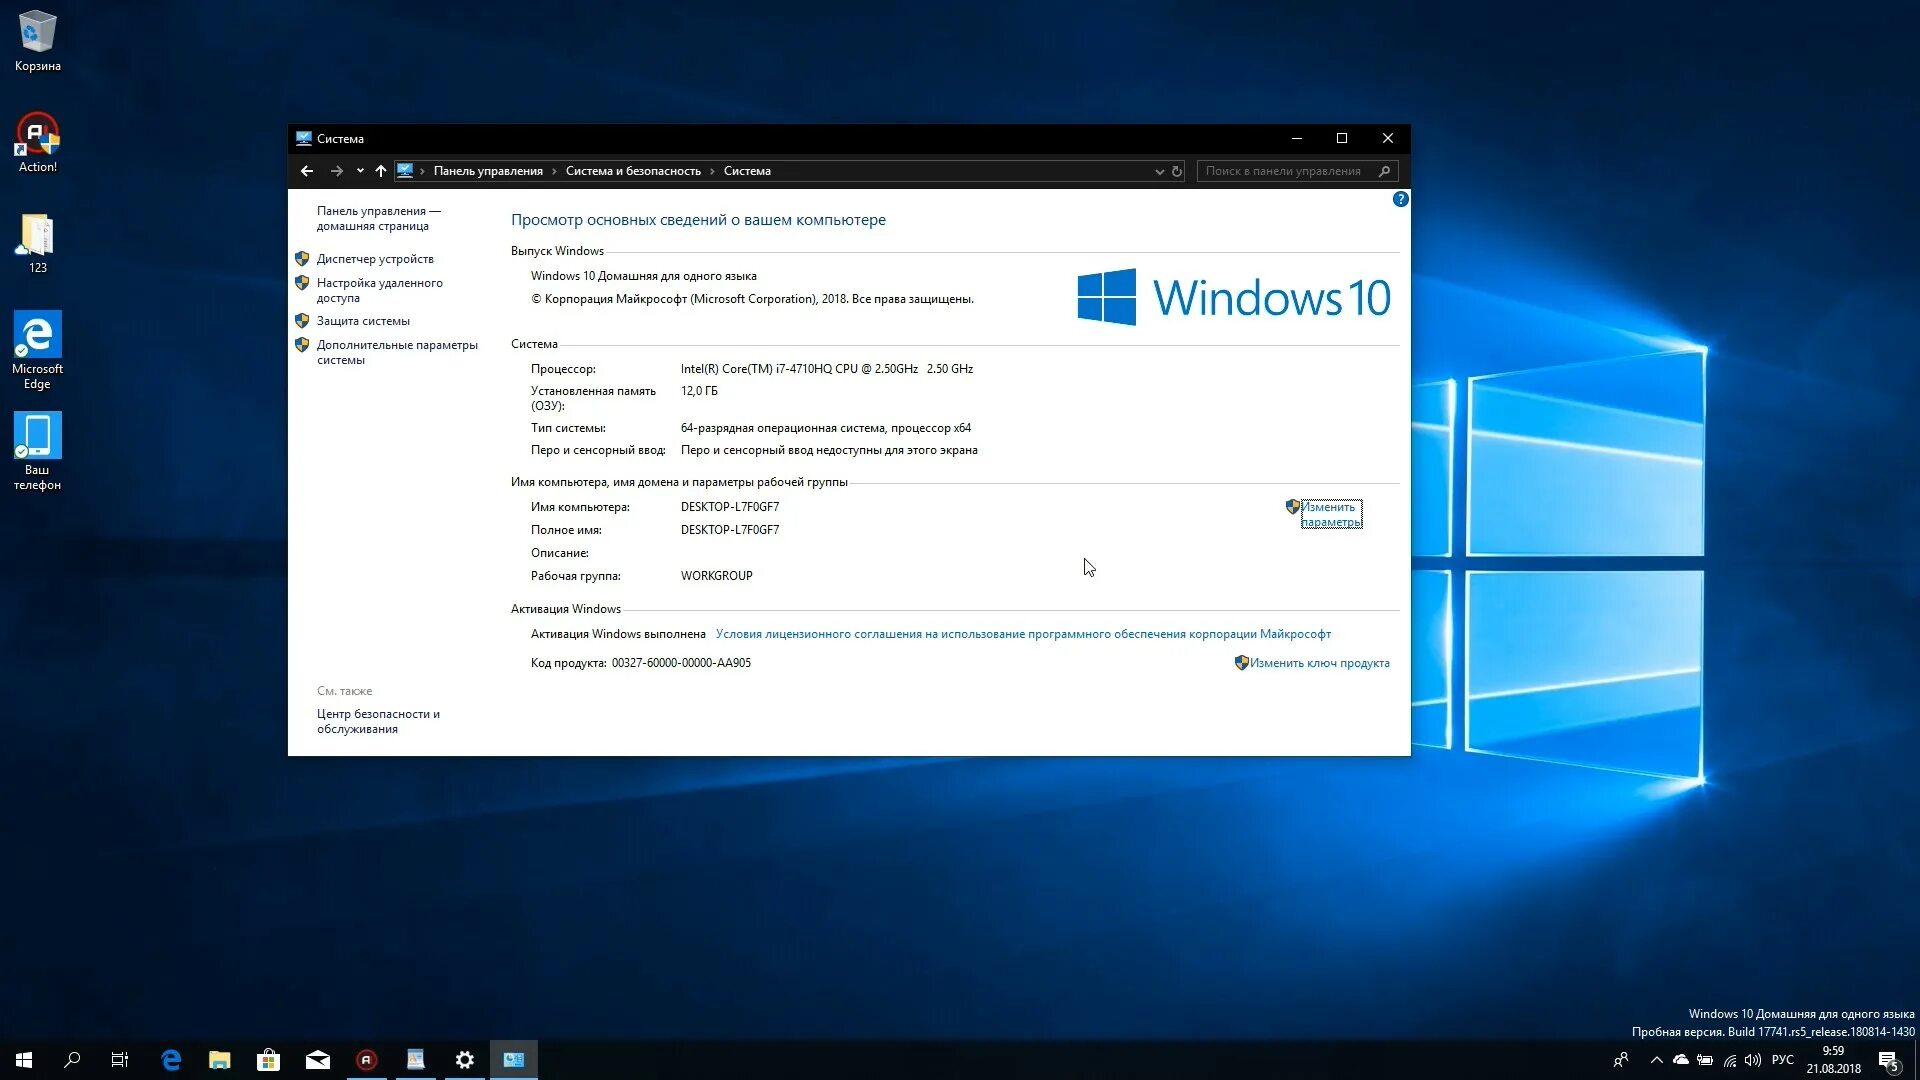Click the back navigation arrow
This screenshot has width=1920, height=1080.
pyautogui.click(x=307, y=171)
